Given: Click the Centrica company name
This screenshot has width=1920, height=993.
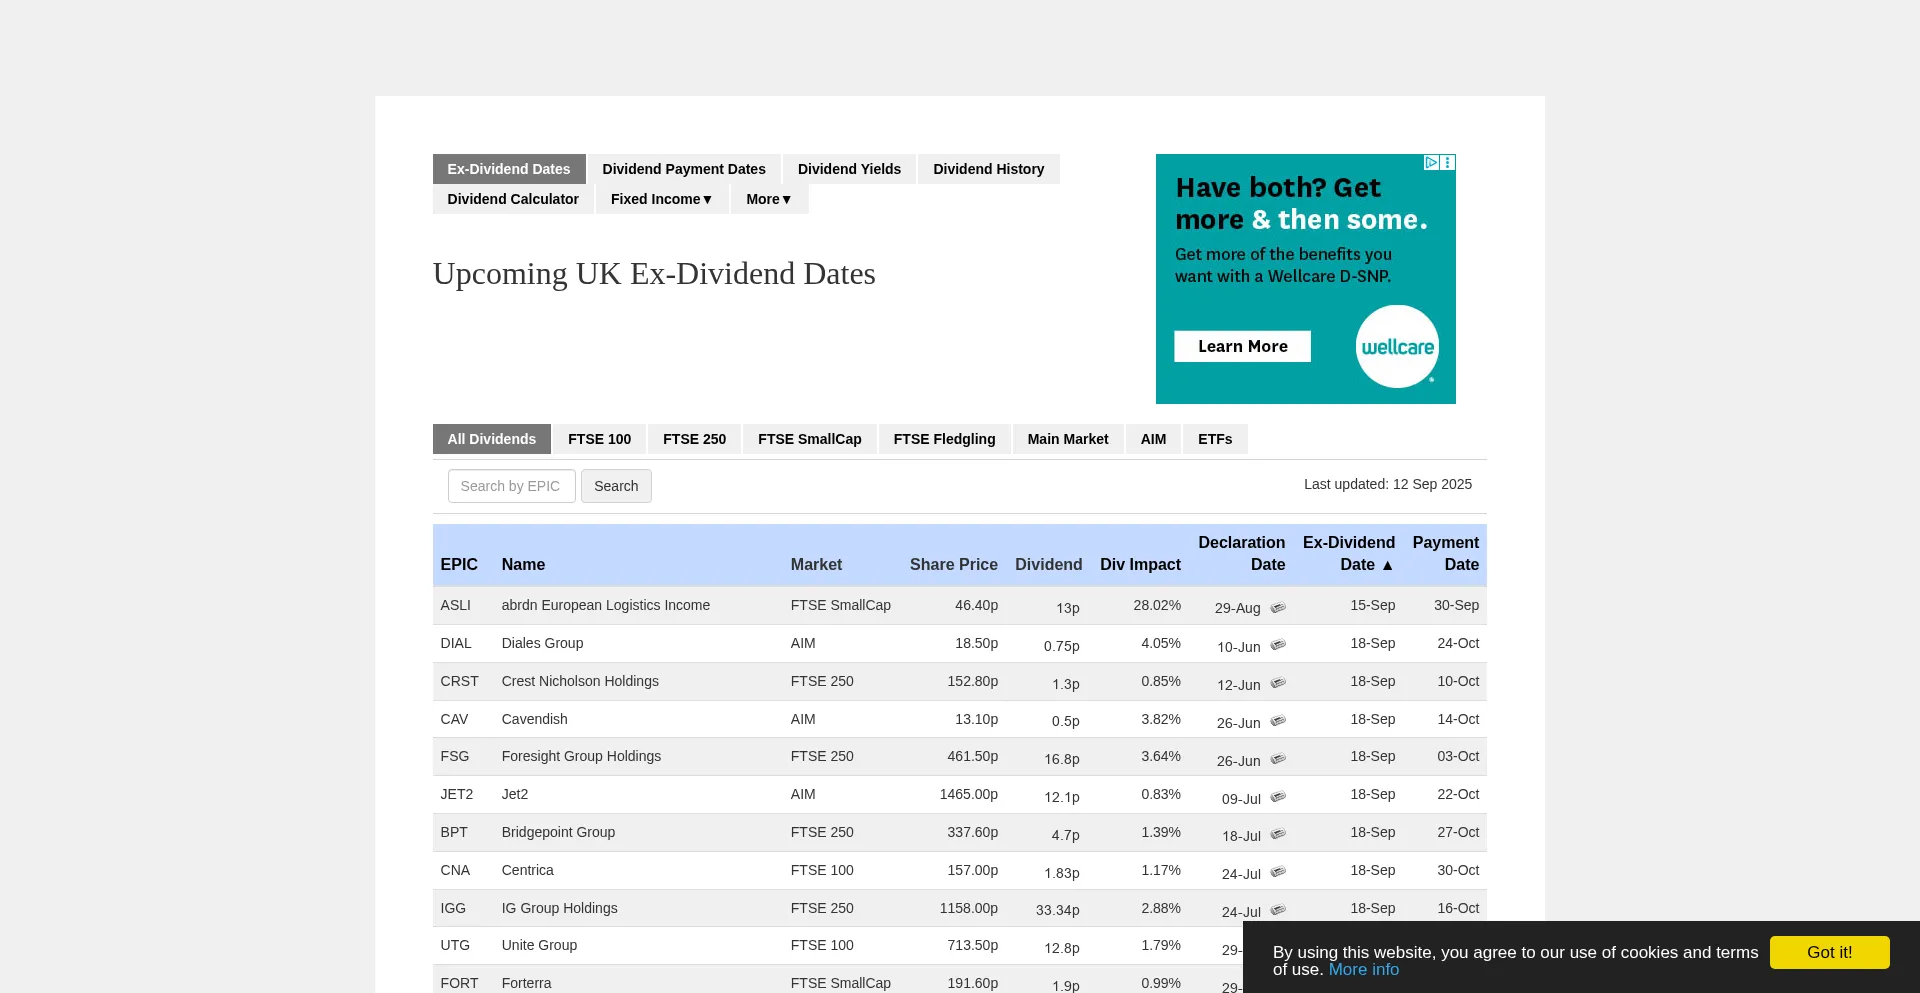Looking at the screenshot, I should point(528,870).
